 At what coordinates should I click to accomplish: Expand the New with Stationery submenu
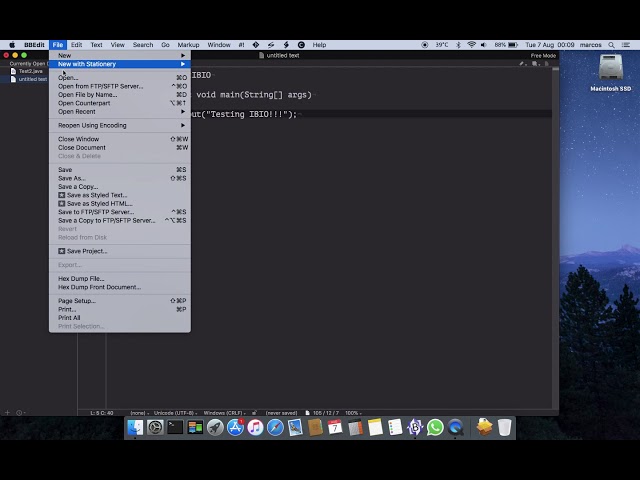[x=120, y=64]
